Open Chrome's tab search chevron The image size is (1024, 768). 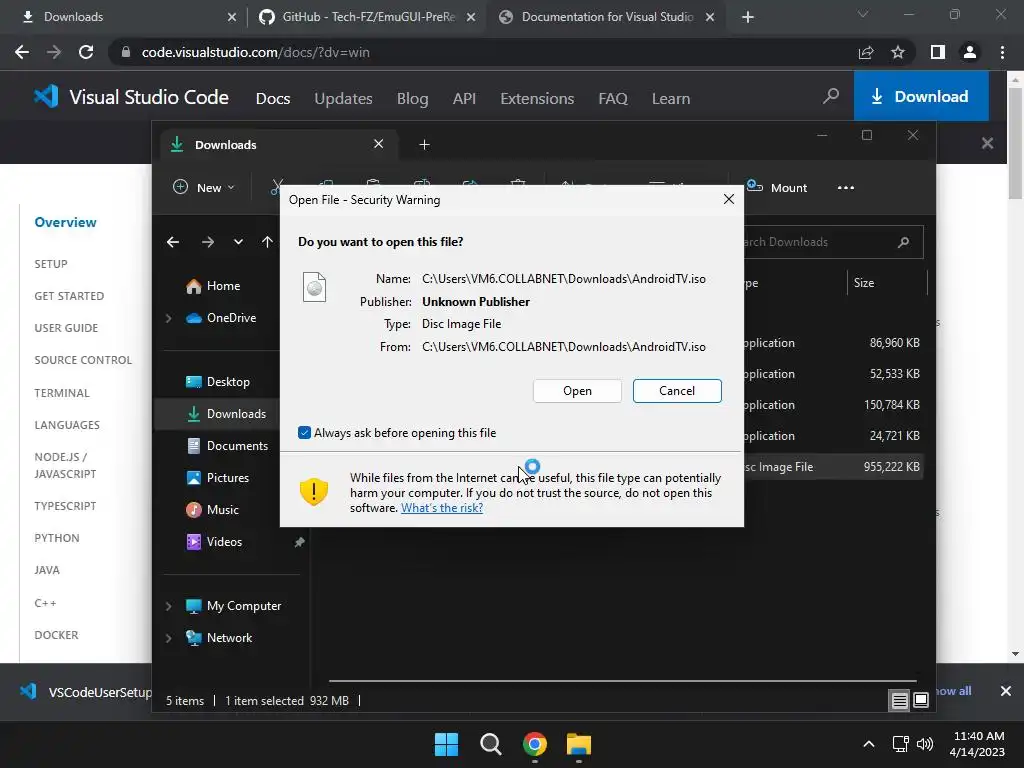click(x=863, y=14)
